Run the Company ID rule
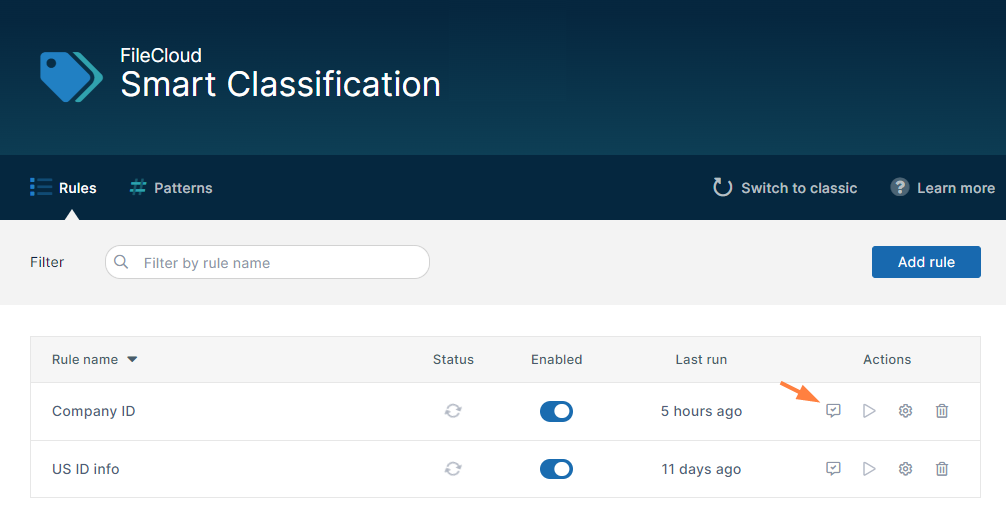 tap(869, 411)
